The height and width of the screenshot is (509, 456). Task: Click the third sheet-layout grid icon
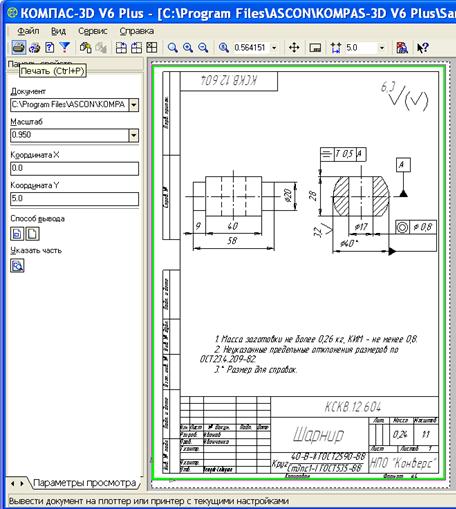click(152, 48)
